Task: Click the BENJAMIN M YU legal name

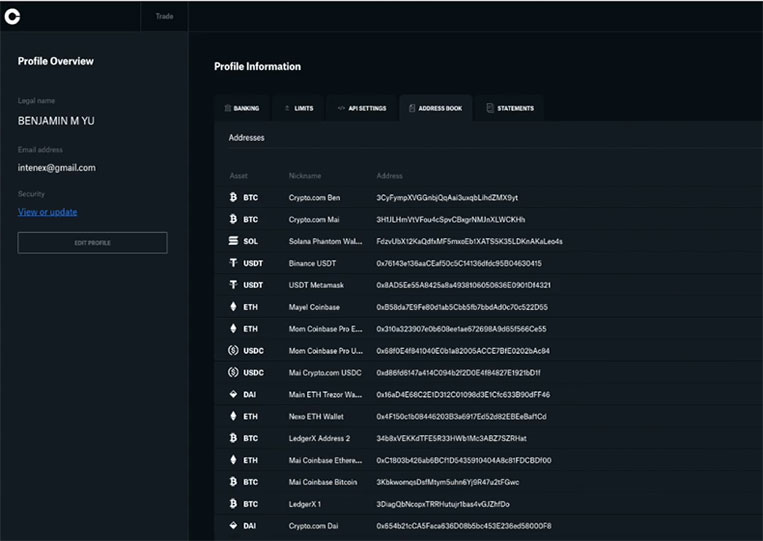Action: (56, 121)
